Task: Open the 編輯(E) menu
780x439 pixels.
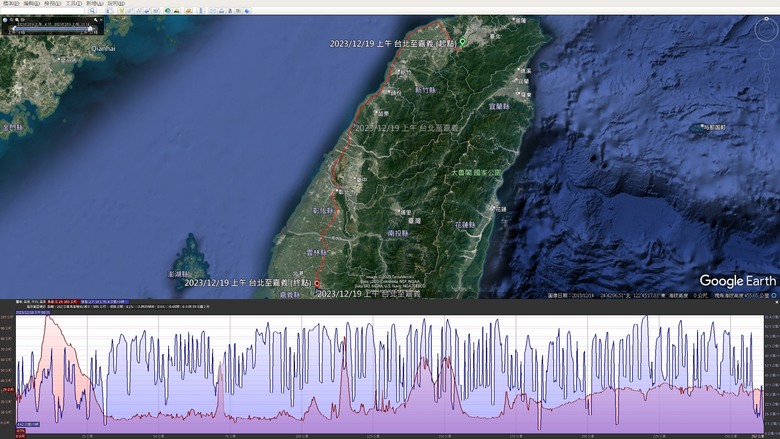Action: pos(31,3)
